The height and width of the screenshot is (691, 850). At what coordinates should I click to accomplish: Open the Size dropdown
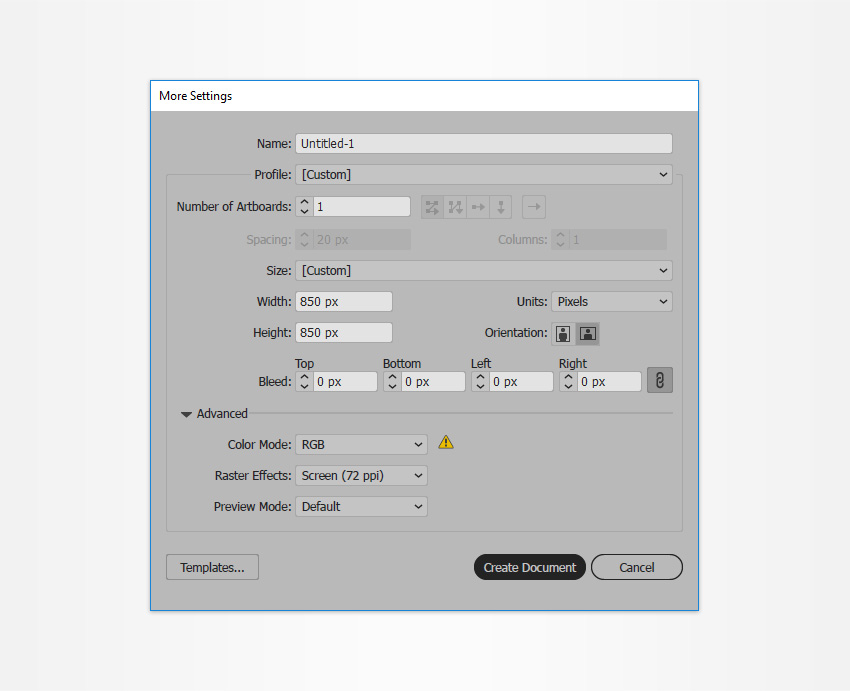[483, 271]
